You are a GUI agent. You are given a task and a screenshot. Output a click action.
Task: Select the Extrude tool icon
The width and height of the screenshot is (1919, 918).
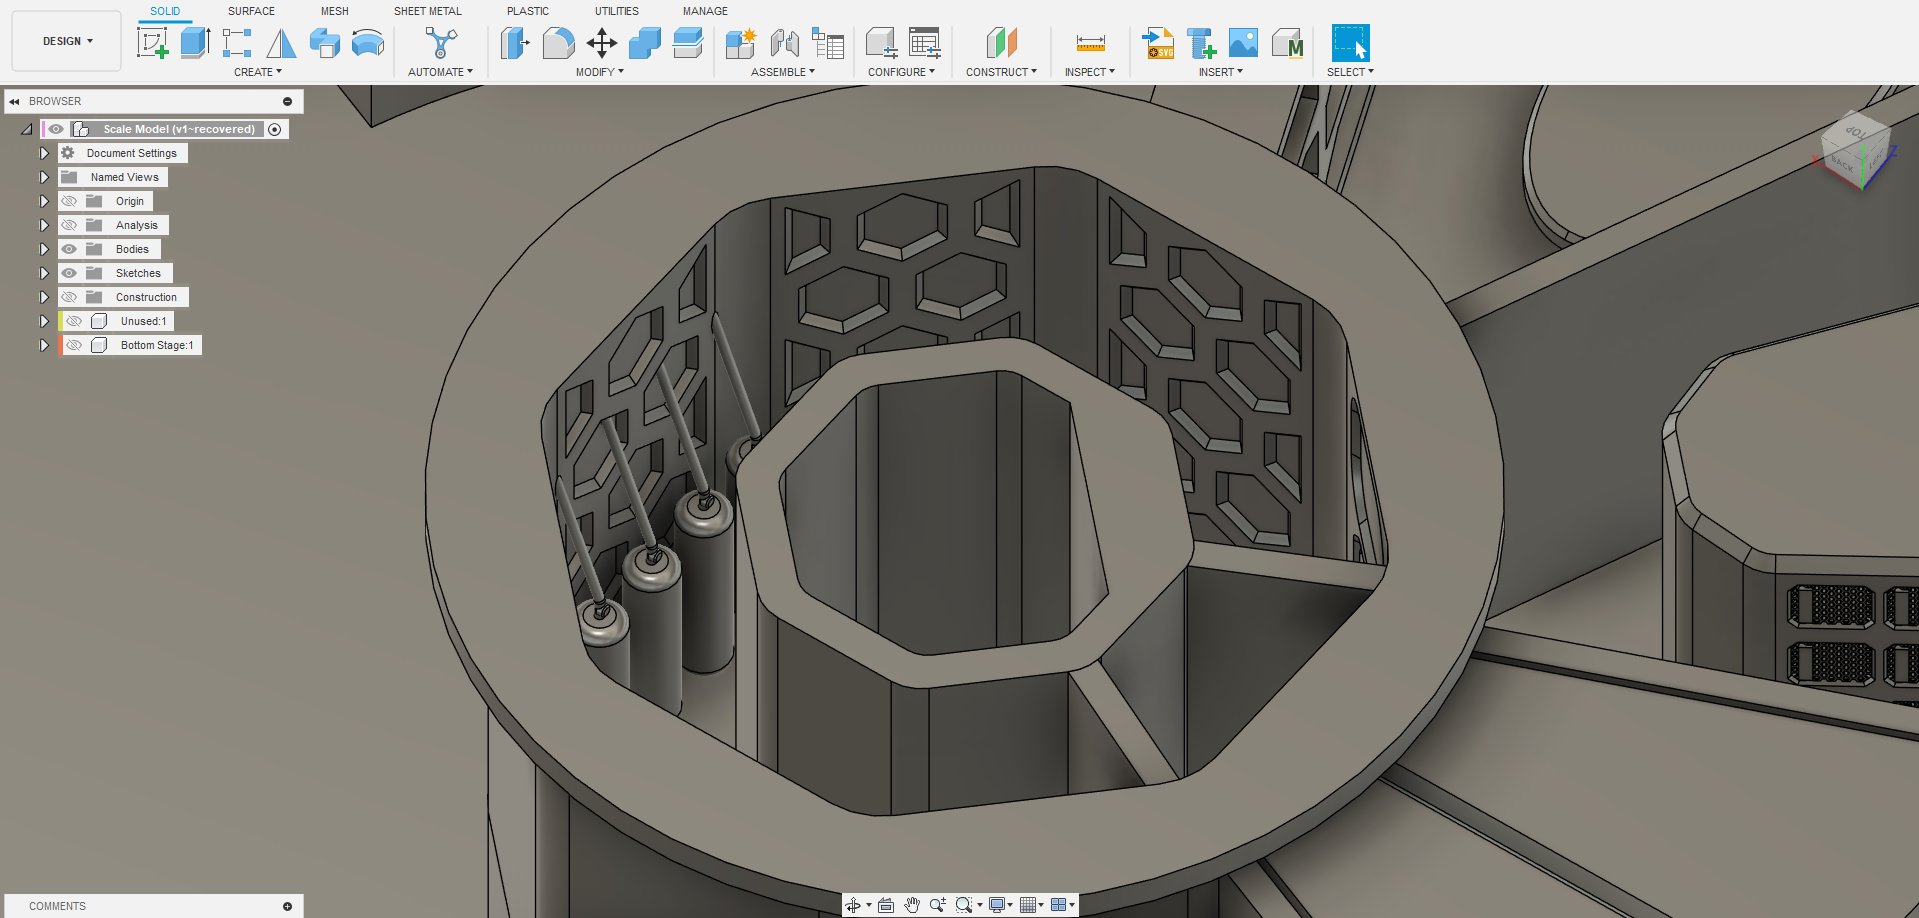[x=195, y=43]
